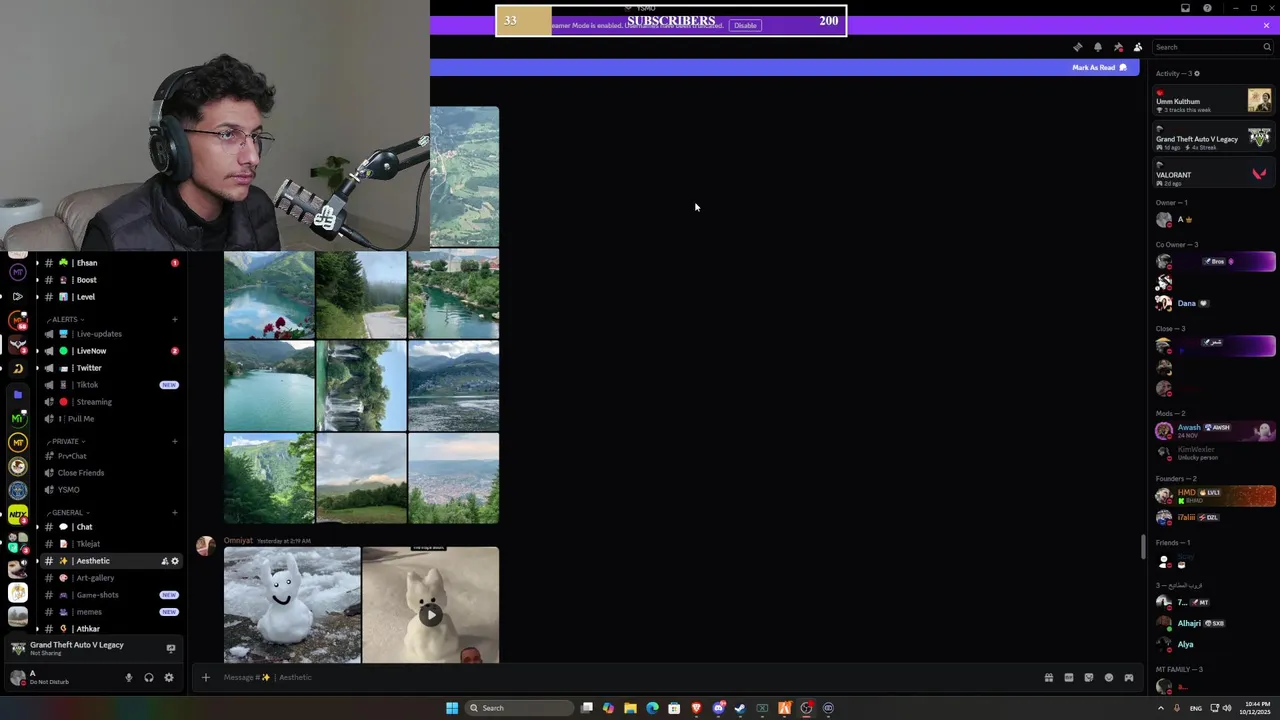Screen dimensions: 1280x720
Task: Open the LiveNow channel
Action: click(x=110, y=351)
